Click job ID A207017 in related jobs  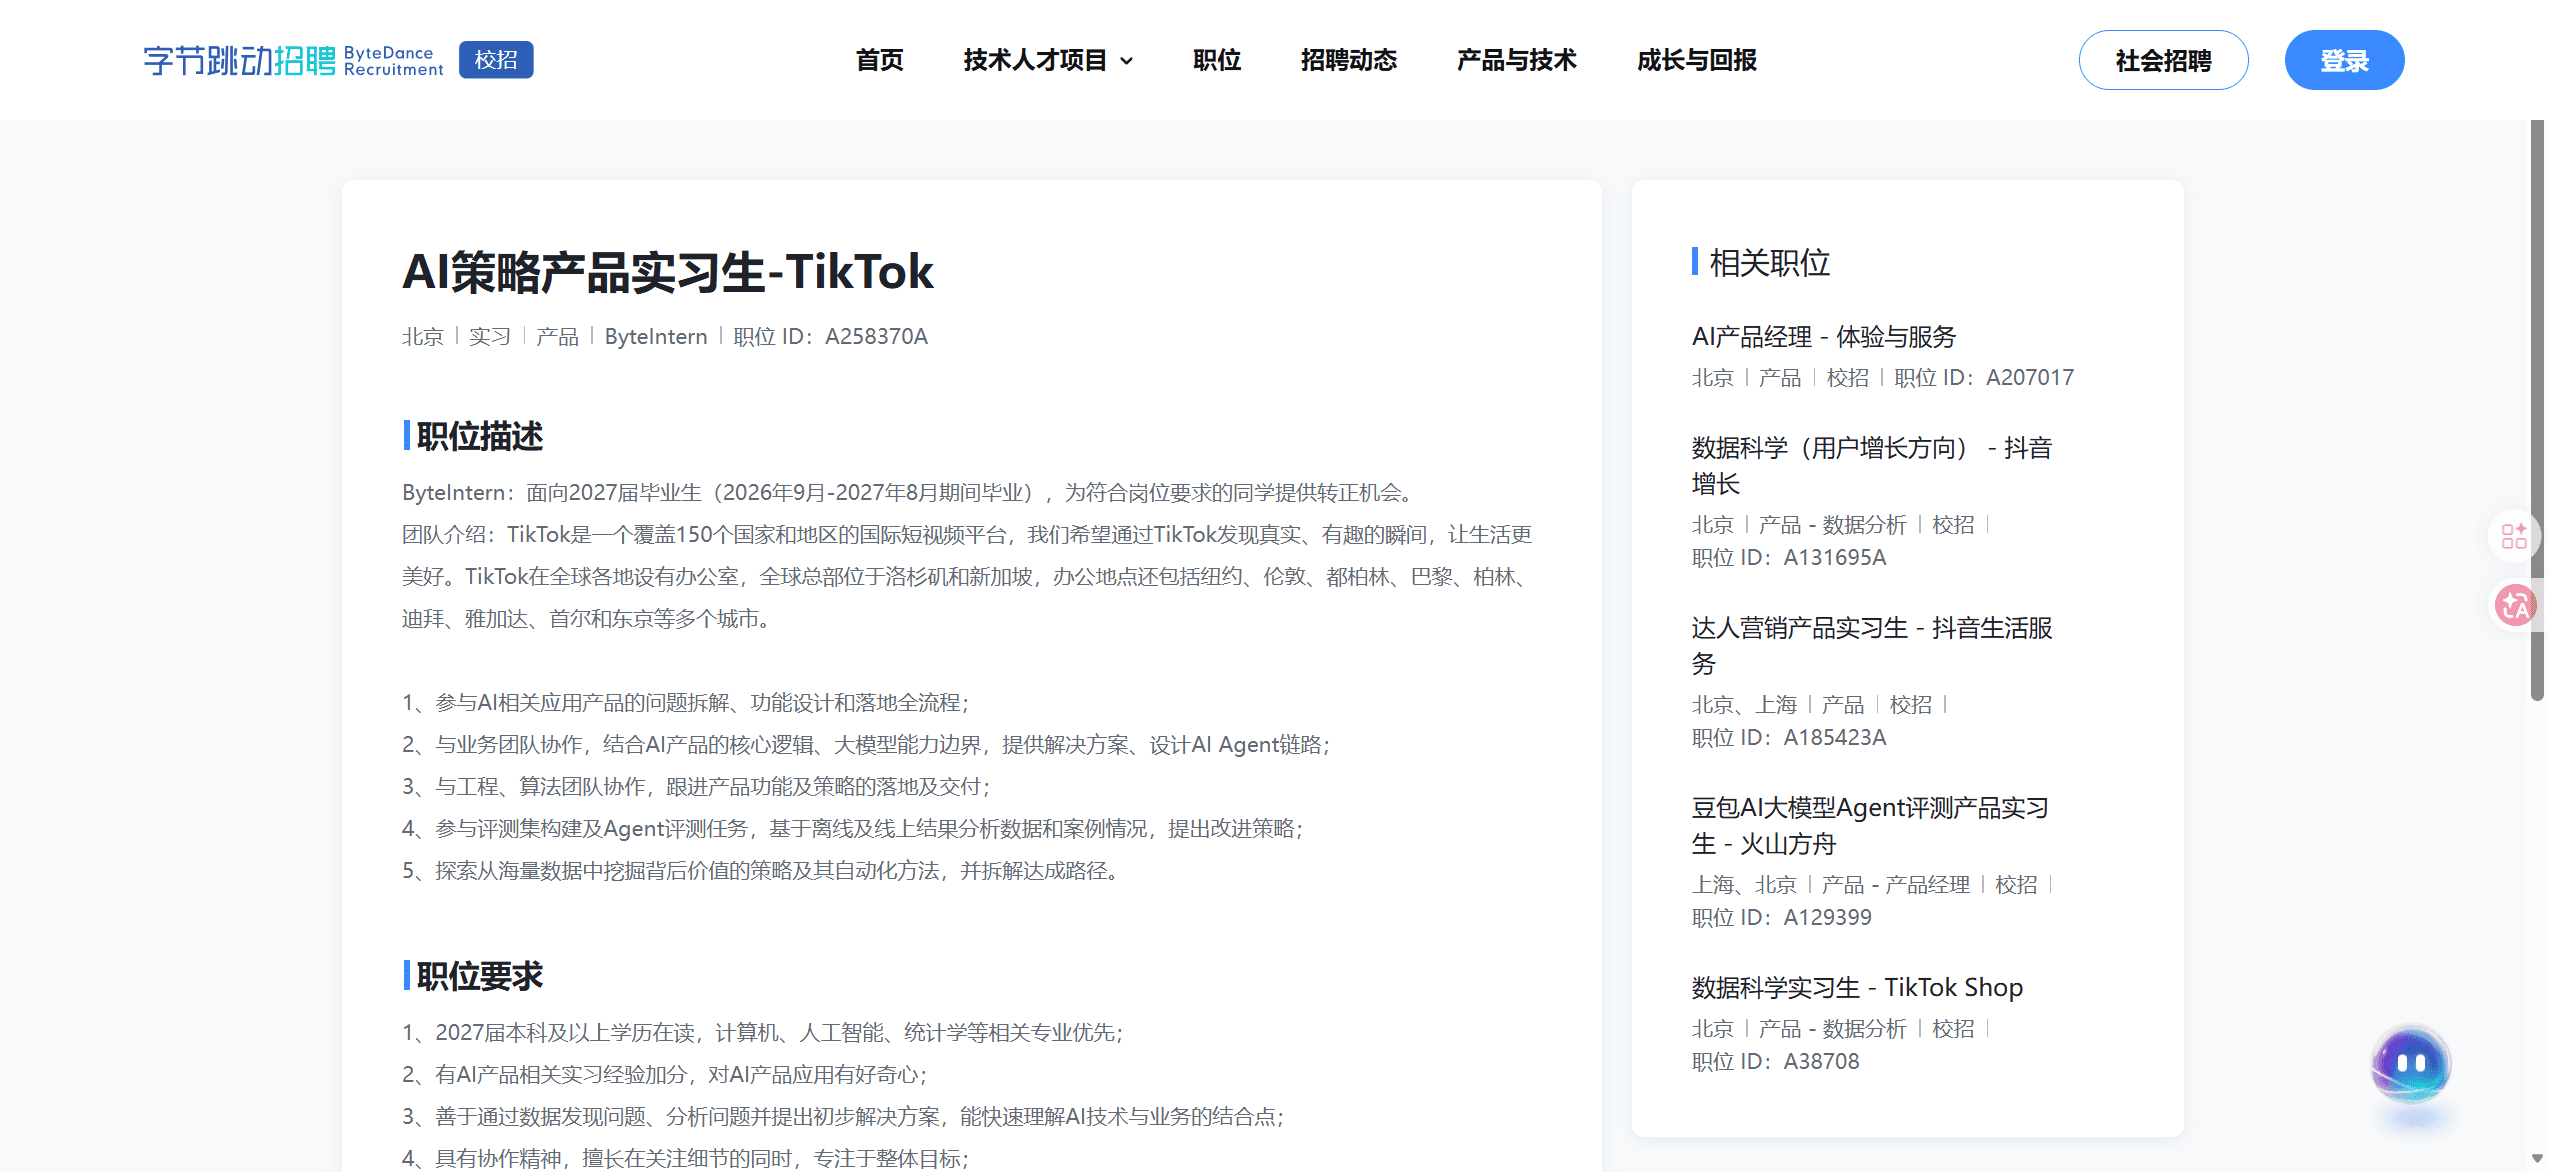click(2030, 378)
